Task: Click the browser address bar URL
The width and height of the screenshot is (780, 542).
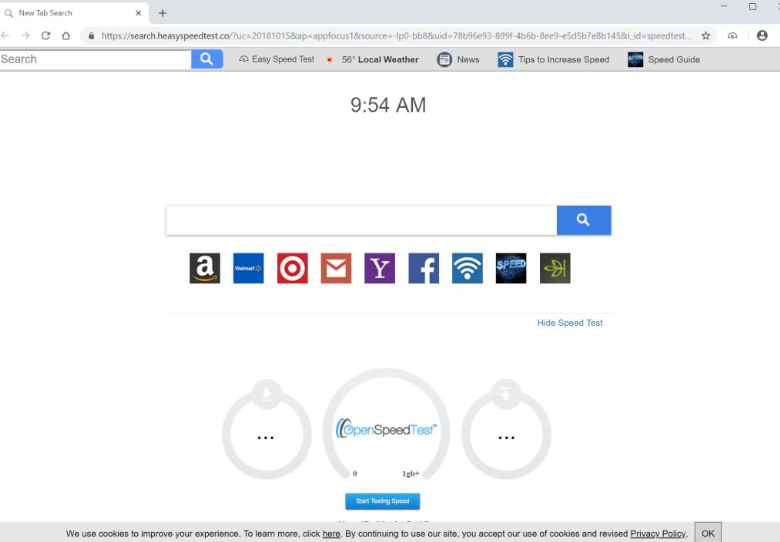Action: pyautogui.click(x=395, y=35)
